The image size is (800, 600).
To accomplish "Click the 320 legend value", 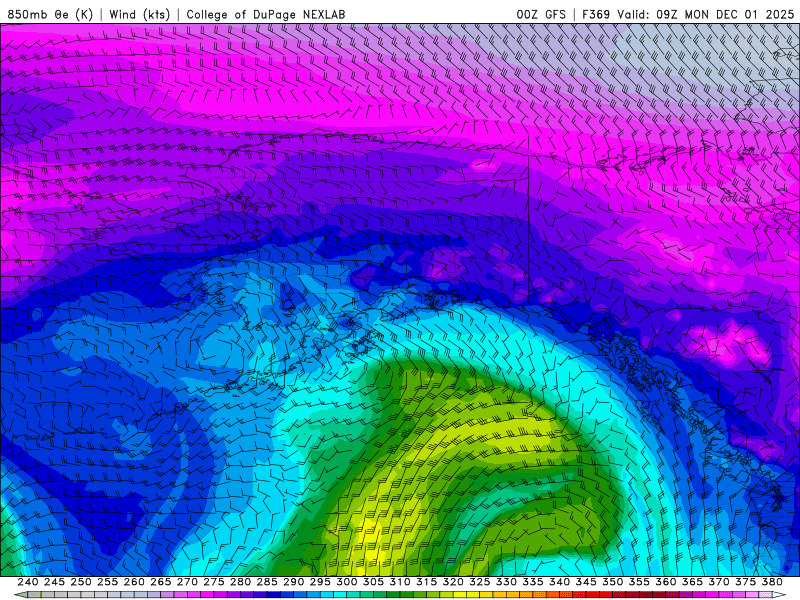I will [453, 582].
